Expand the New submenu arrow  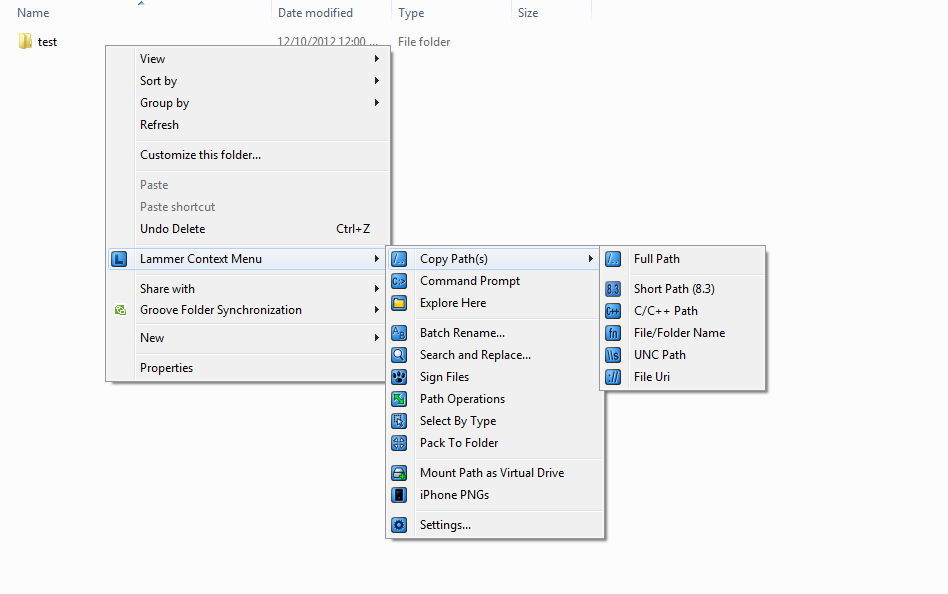click(377, 338)
